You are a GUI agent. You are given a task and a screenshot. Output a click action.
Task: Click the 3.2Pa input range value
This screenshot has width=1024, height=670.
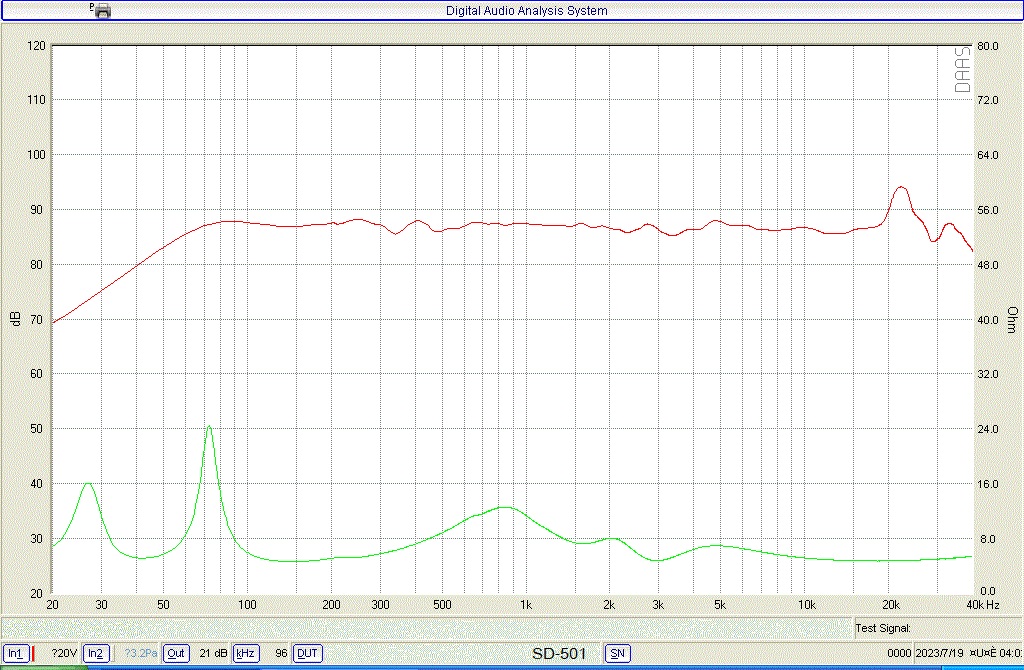pyautogui.click(x=141, y=654)
